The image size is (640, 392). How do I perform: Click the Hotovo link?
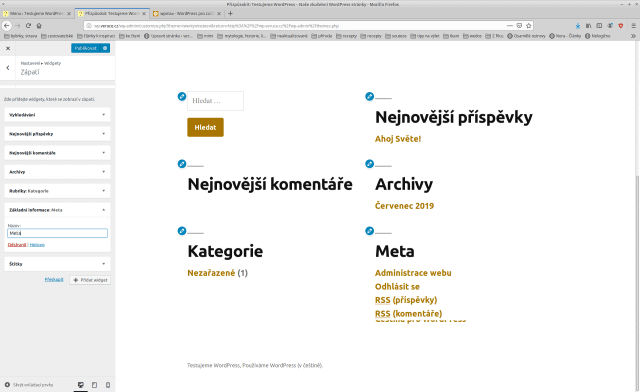tap(37, 245)
